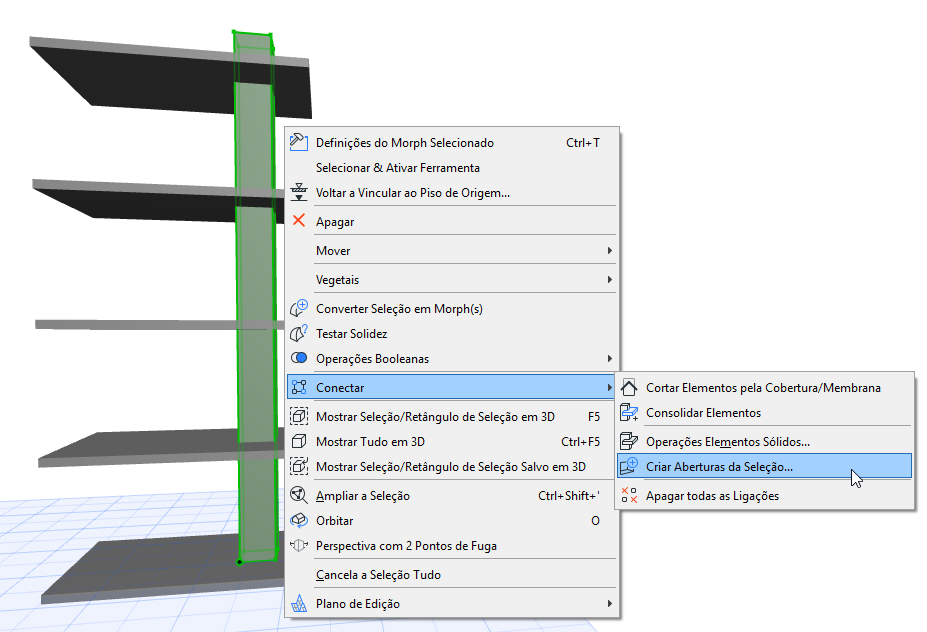The image size is (927, 632).
Task: Click the solid element operations icon
Action: (x=629, y=441)
